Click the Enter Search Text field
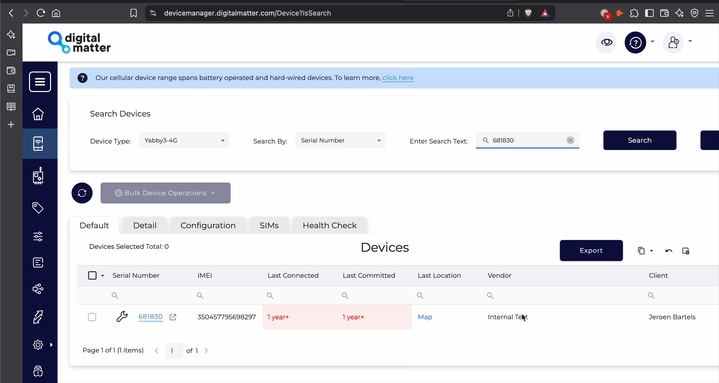 point(527,140)
